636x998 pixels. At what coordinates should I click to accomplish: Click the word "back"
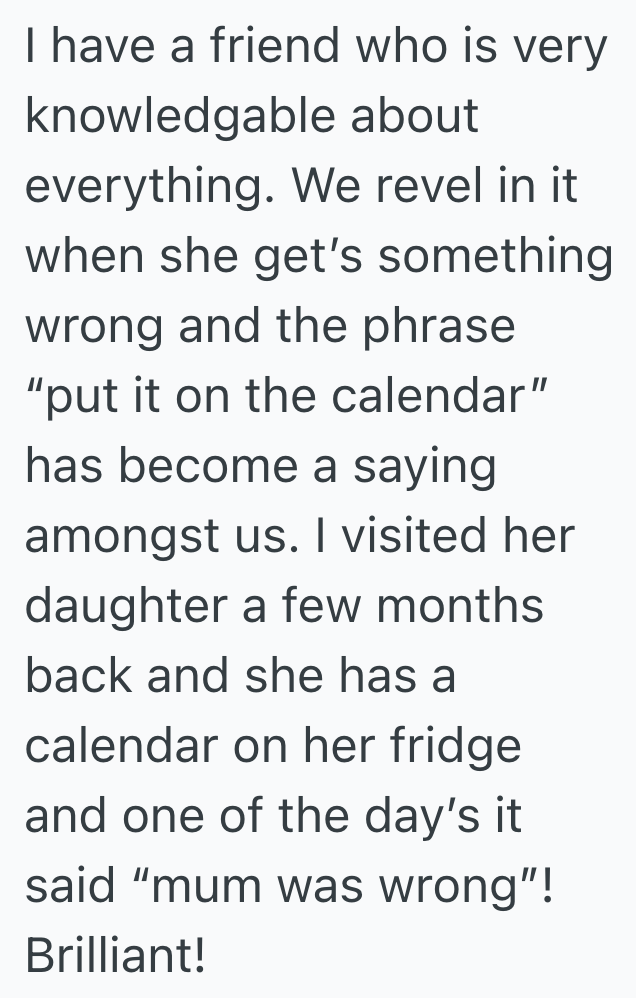(79, 676)
